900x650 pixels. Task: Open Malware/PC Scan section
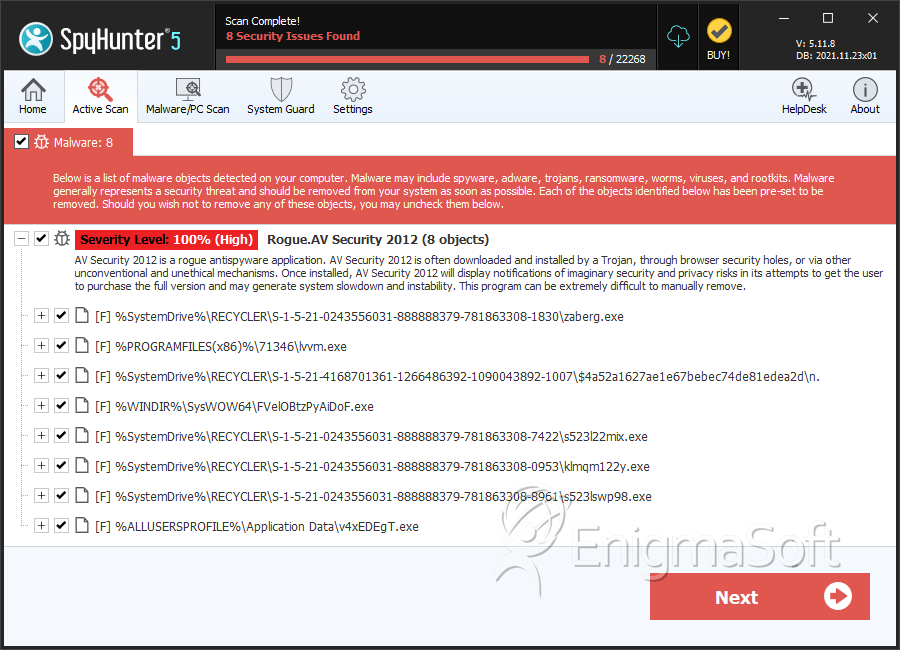click(x=188, y=96)
